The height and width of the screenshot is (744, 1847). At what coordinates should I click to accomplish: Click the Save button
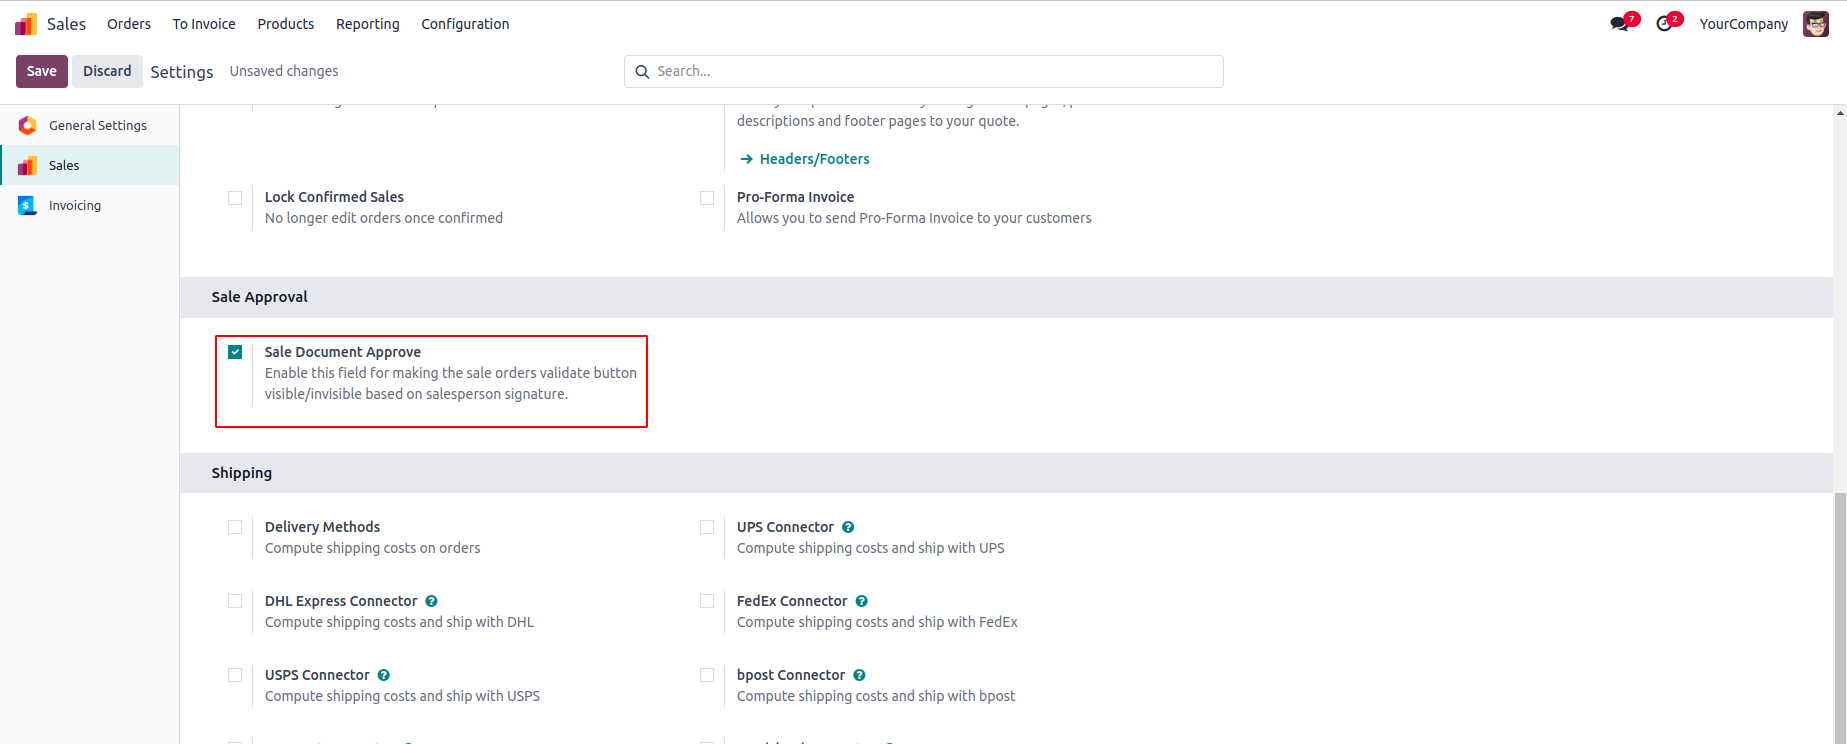click(x=42, y=71)
